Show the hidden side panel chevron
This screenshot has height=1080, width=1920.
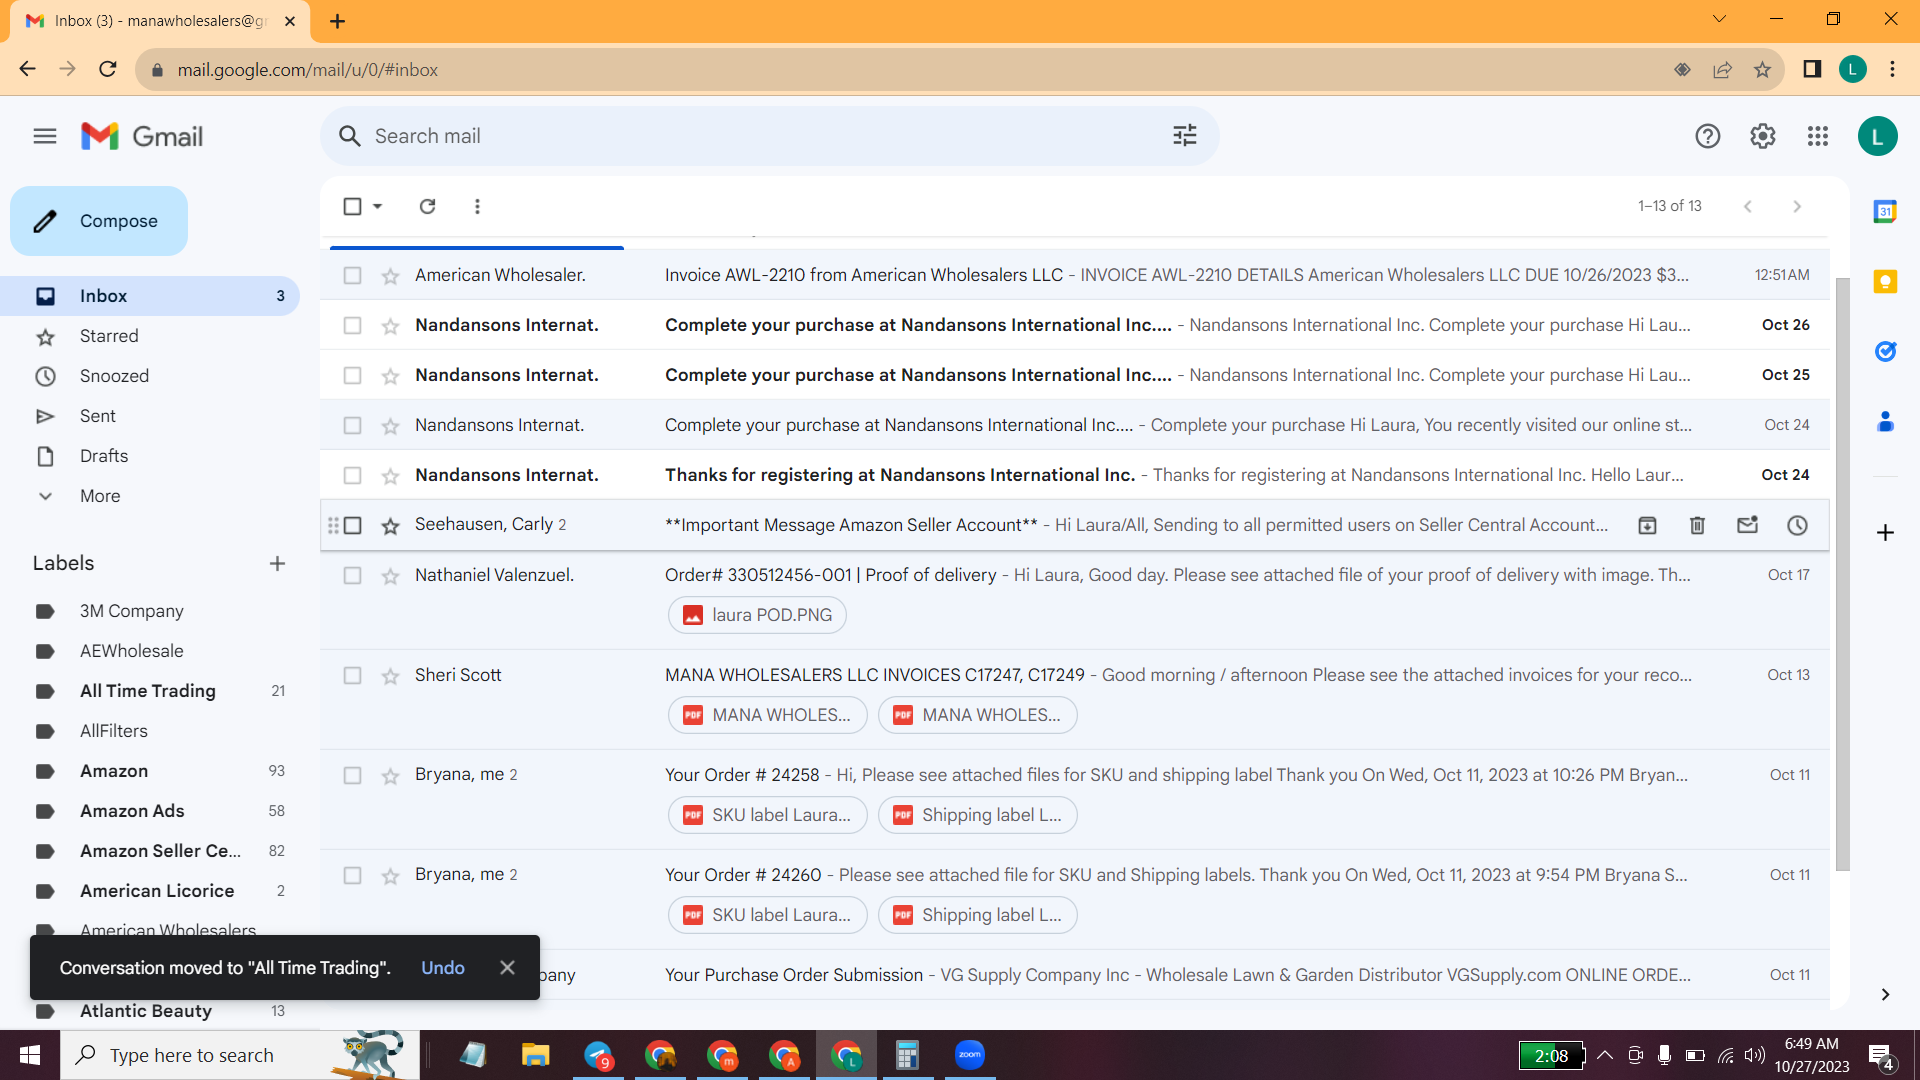pyautogui.click(x=1885, y=994)
